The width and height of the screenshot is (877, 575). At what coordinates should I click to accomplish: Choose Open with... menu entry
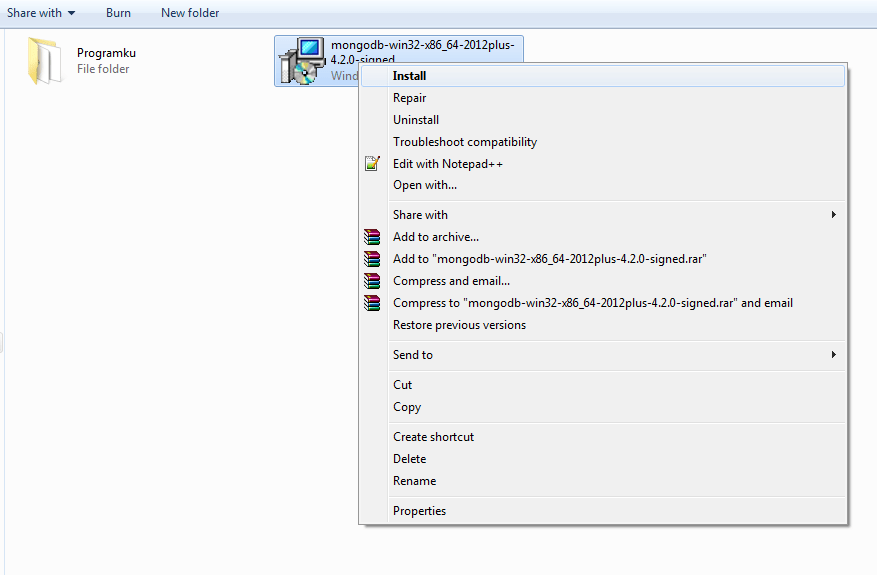[424, 185]
